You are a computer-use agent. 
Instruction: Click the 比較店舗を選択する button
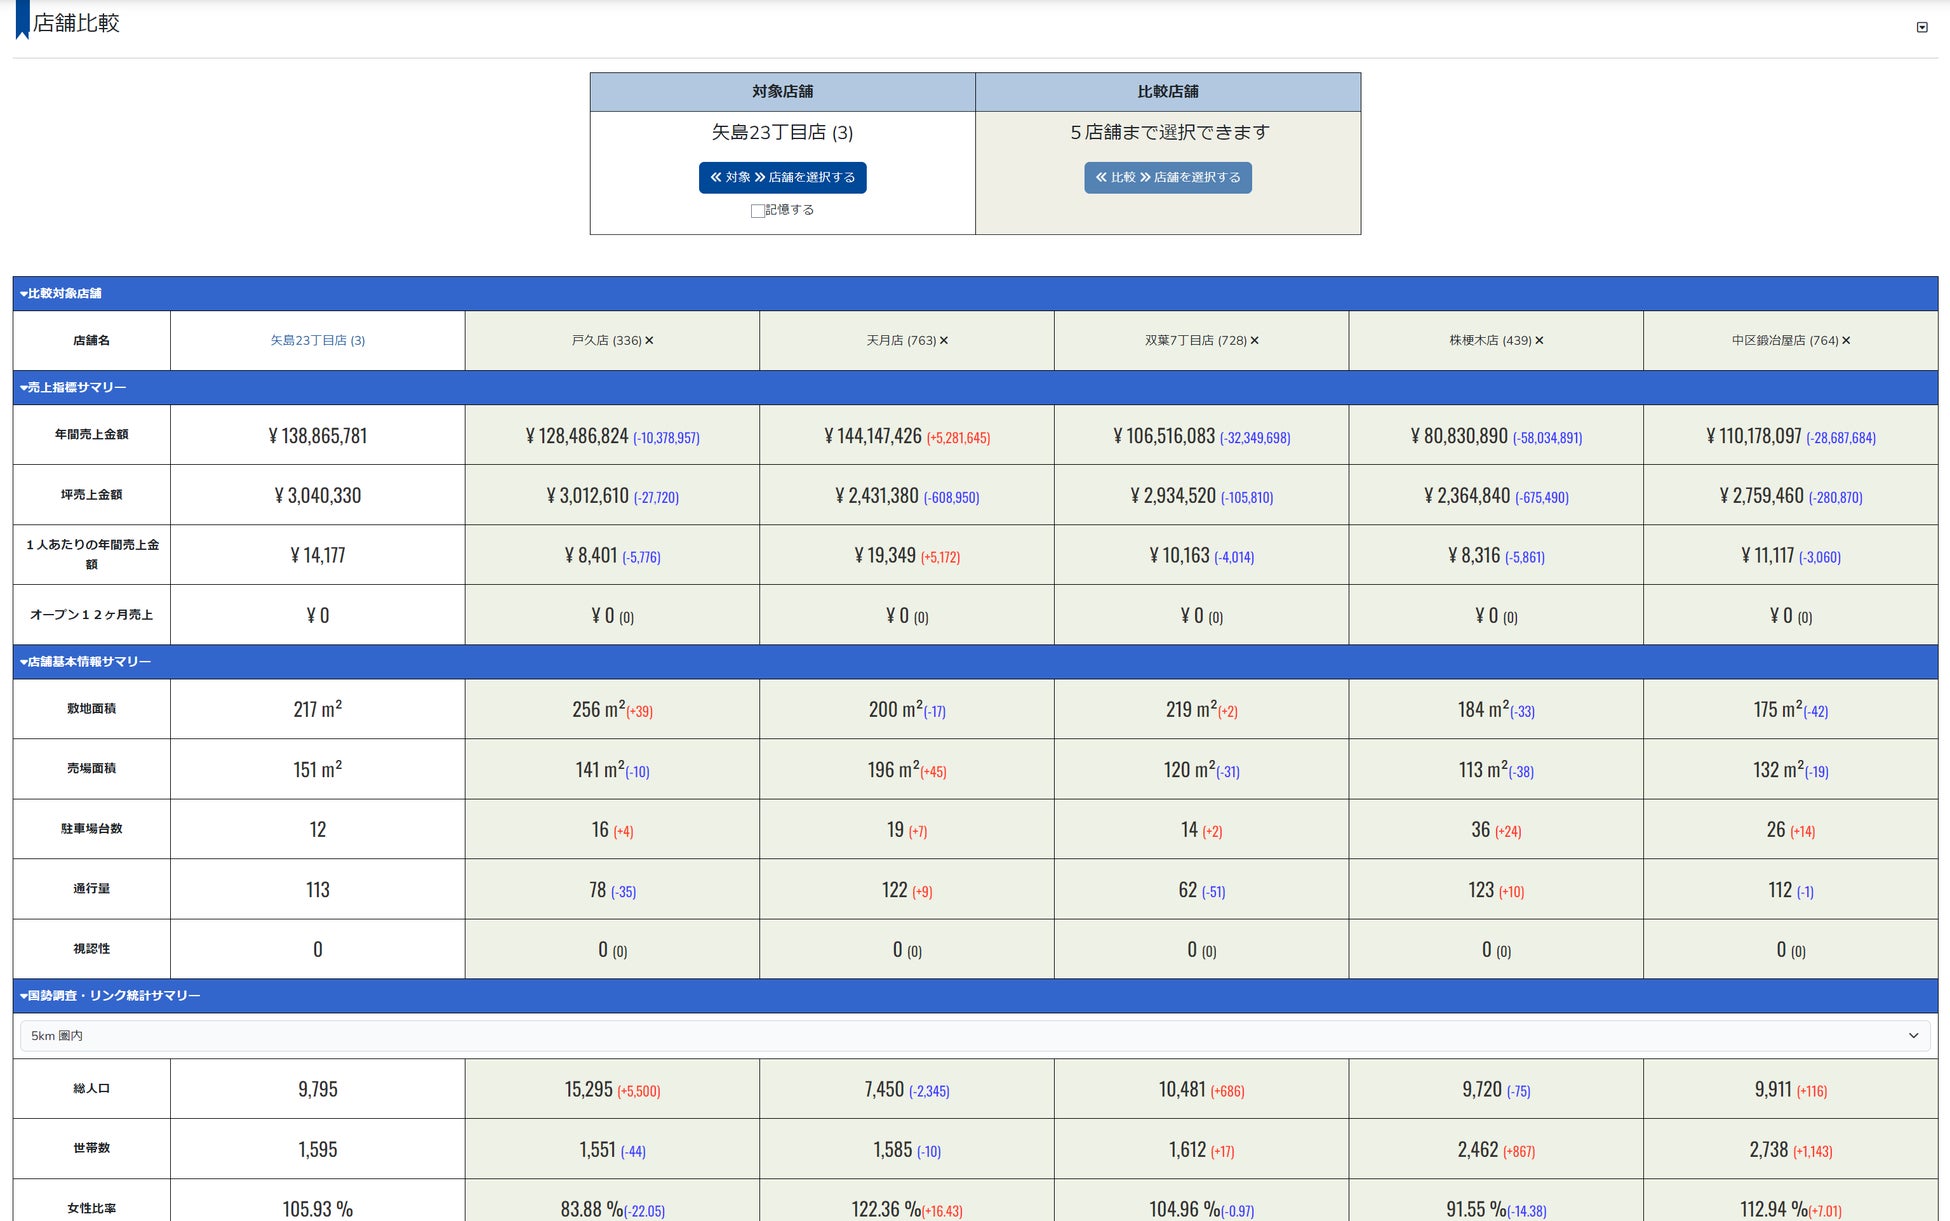[x=1167, y=178]
